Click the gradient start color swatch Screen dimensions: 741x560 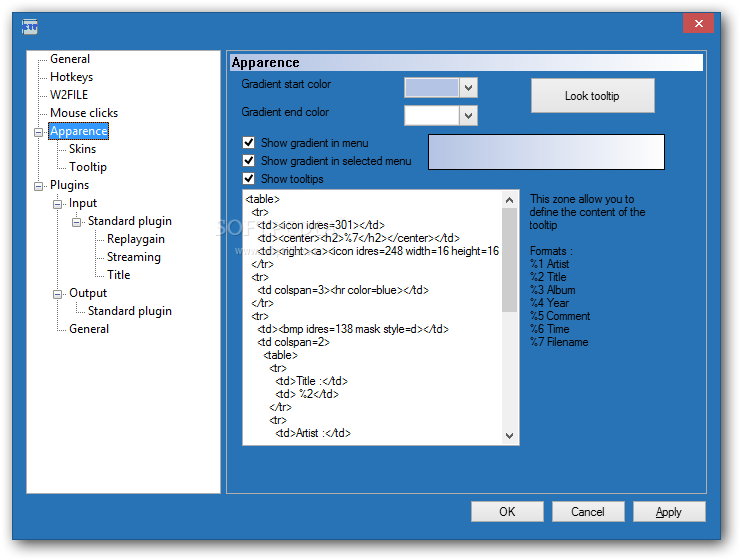point(431,87)
